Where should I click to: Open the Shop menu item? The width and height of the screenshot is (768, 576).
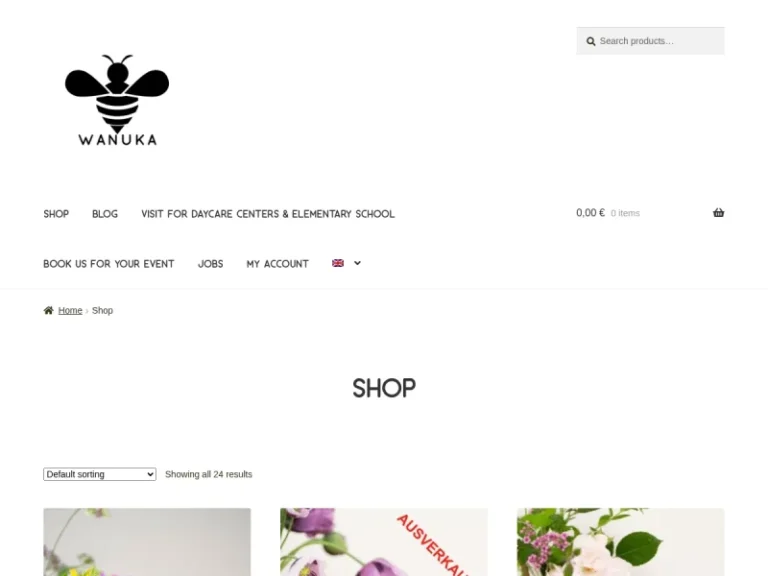tap(56, 214)
